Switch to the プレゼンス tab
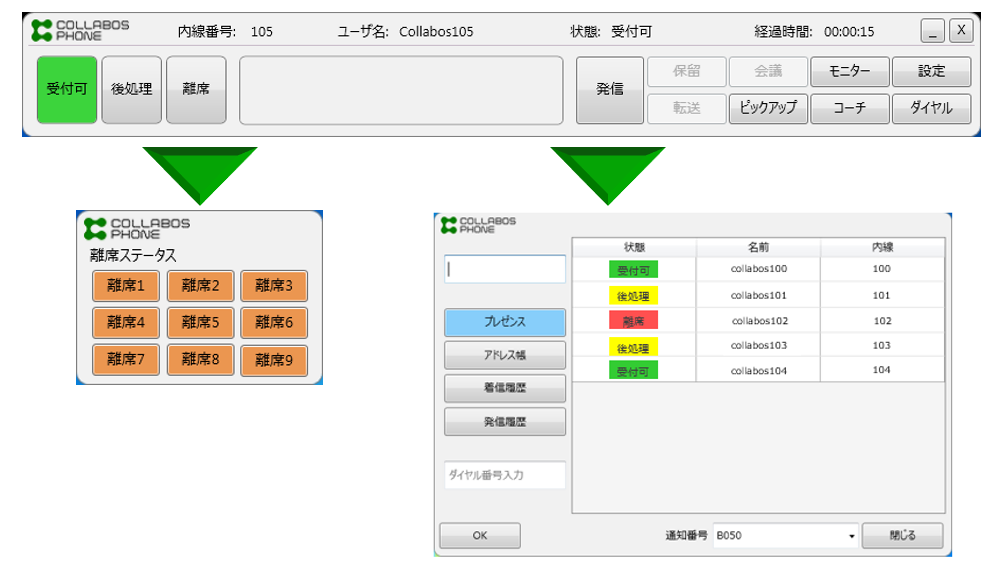Image resolution: width=995 pixels, height=579 pixels. 505,322
